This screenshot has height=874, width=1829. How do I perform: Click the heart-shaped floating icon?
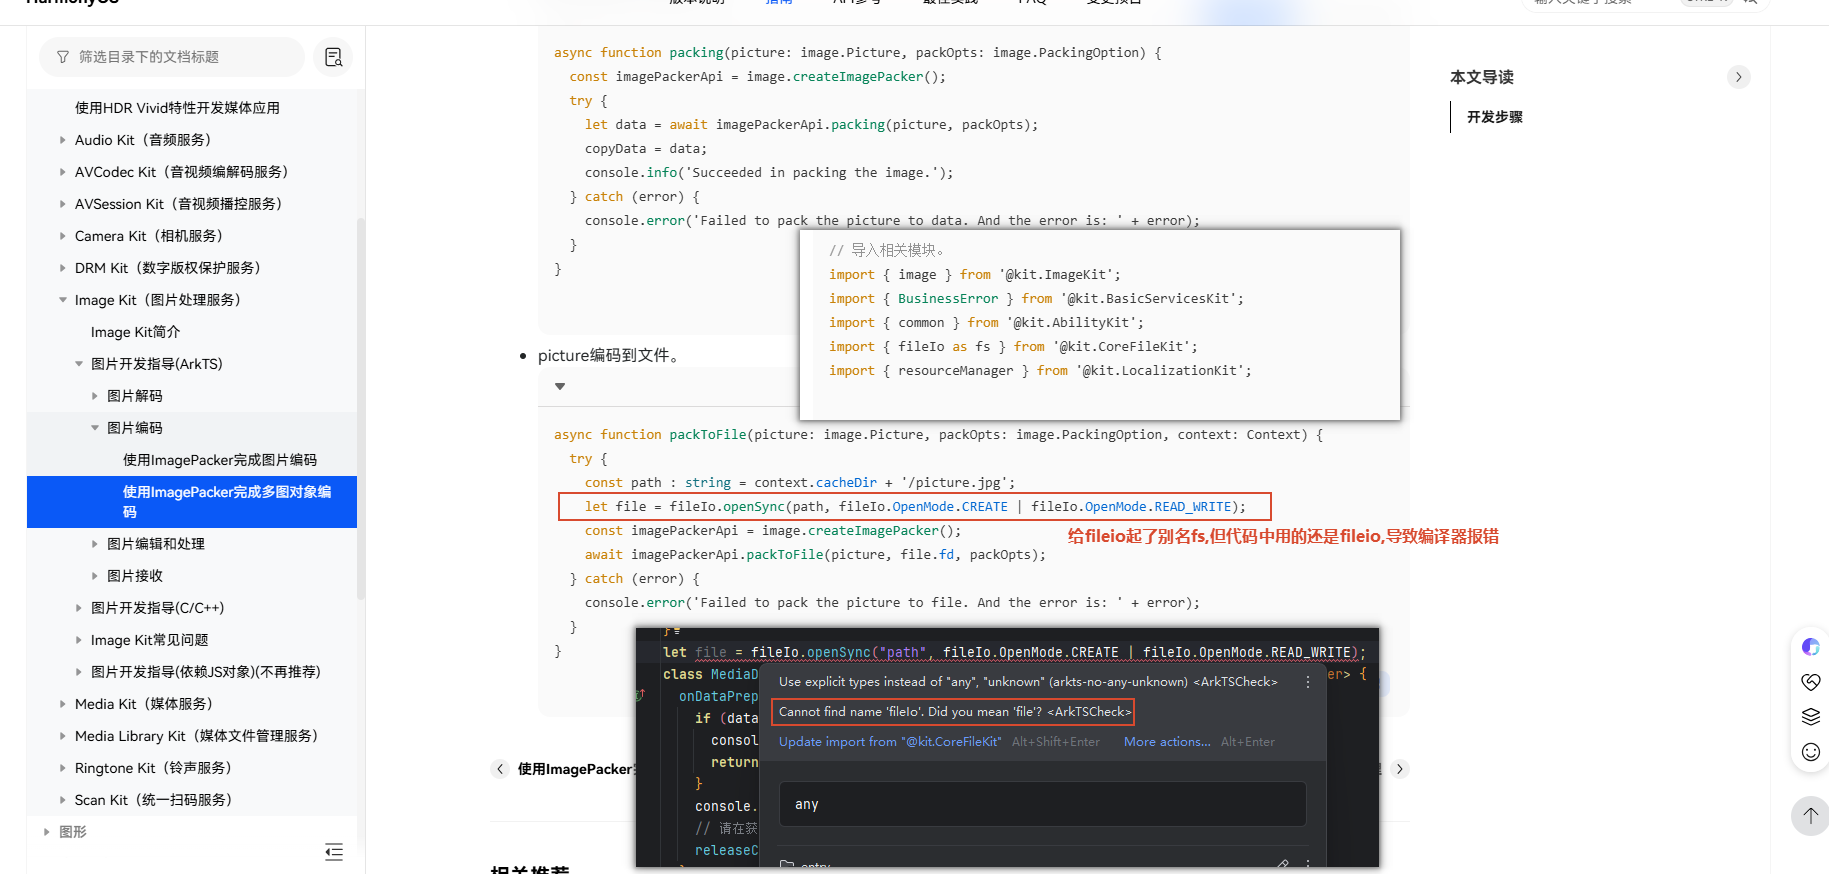[x=1810, y=682]
